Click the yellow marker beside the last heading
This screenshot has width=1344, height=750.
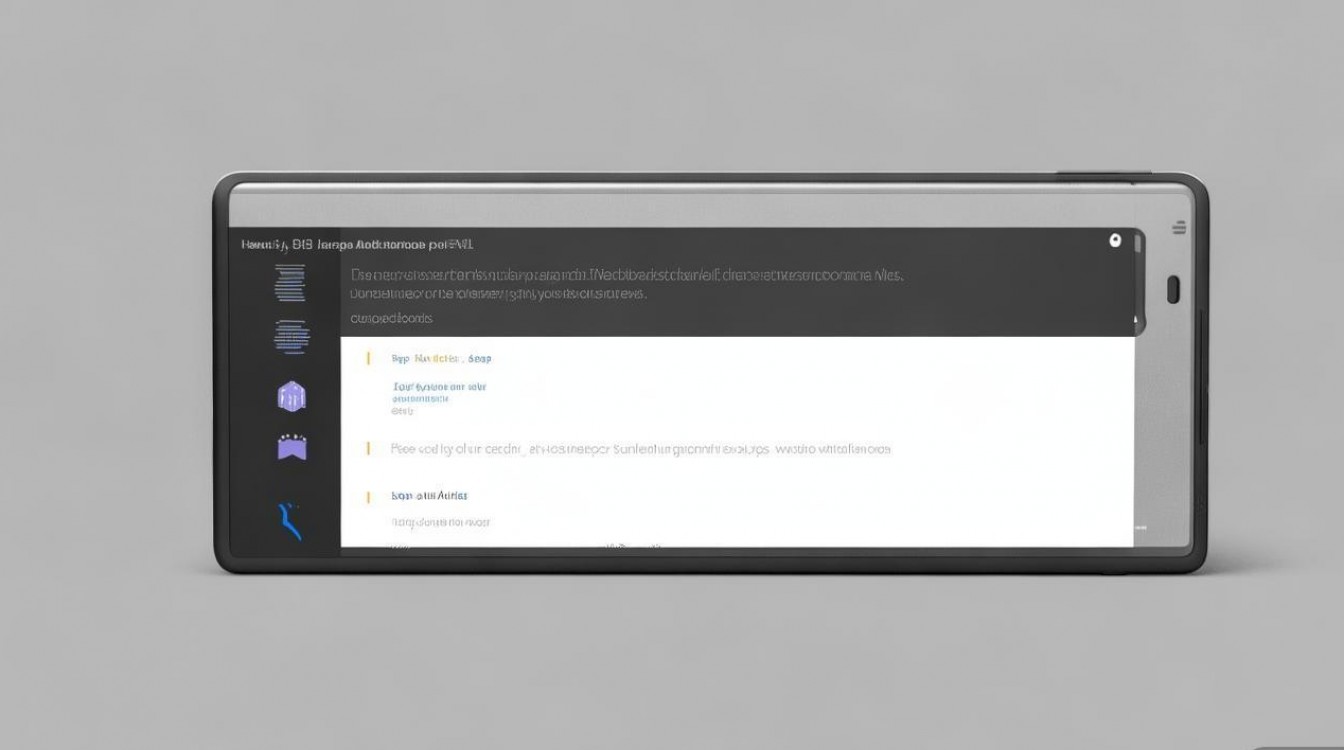pyautogui.click(x=368, y=496)
